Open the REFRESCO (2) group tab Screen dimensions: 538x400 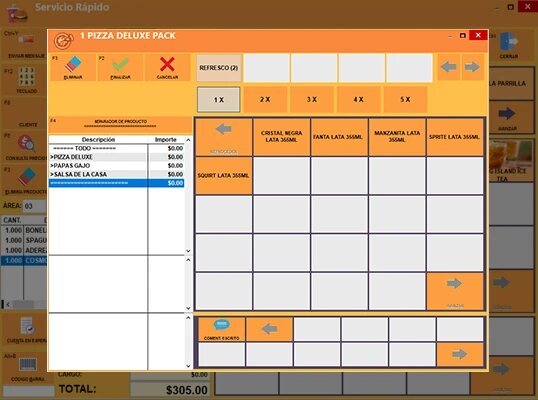pos(219,68)
